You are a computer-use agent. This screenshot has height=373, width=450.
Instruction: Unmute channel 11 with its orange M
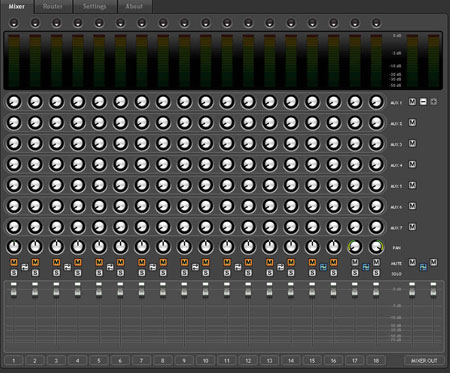click(x=227, y=262)
